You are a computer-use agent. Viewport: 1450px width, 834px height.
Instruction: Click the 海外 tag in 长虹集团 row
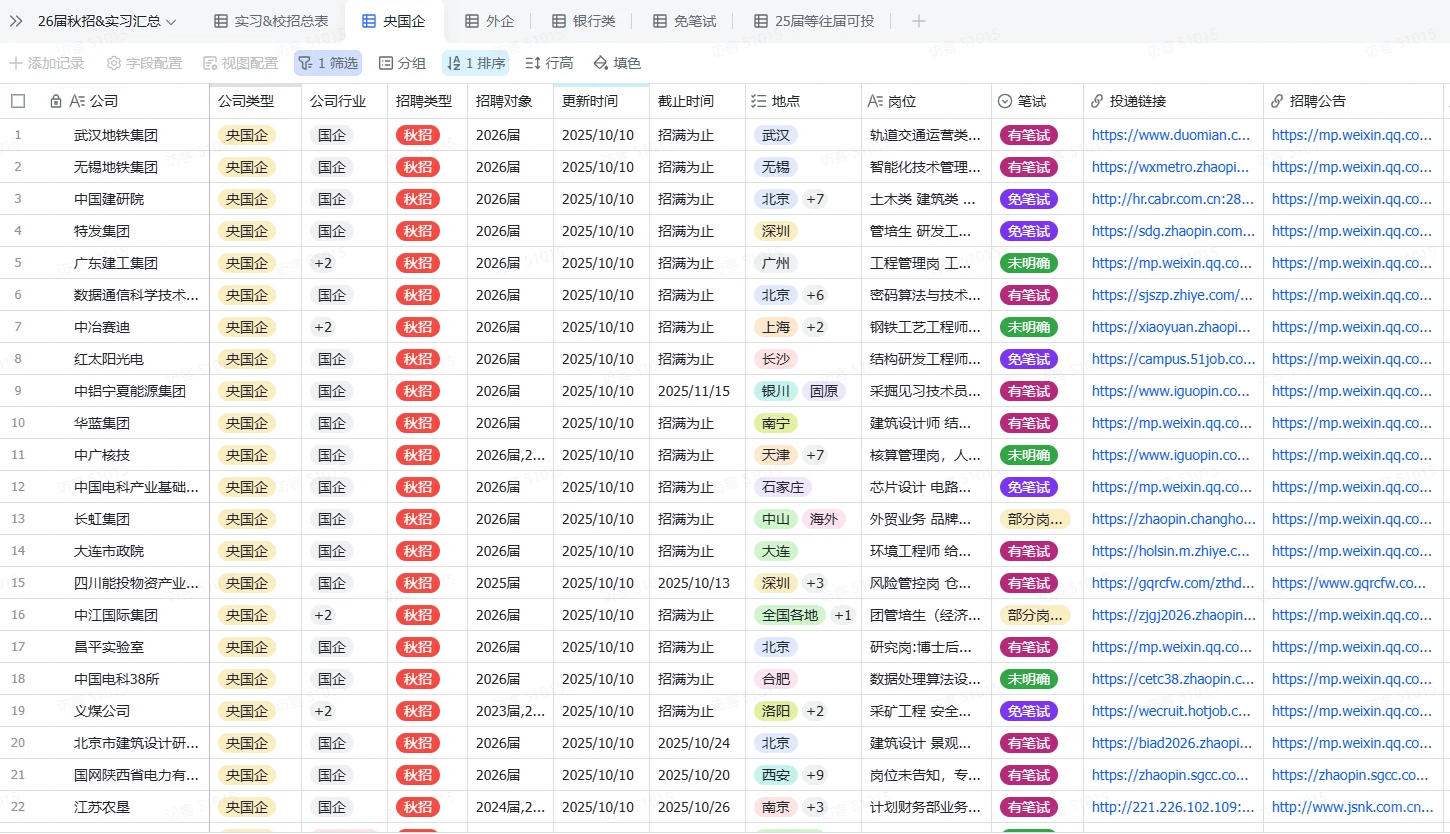tap(824, 519)
